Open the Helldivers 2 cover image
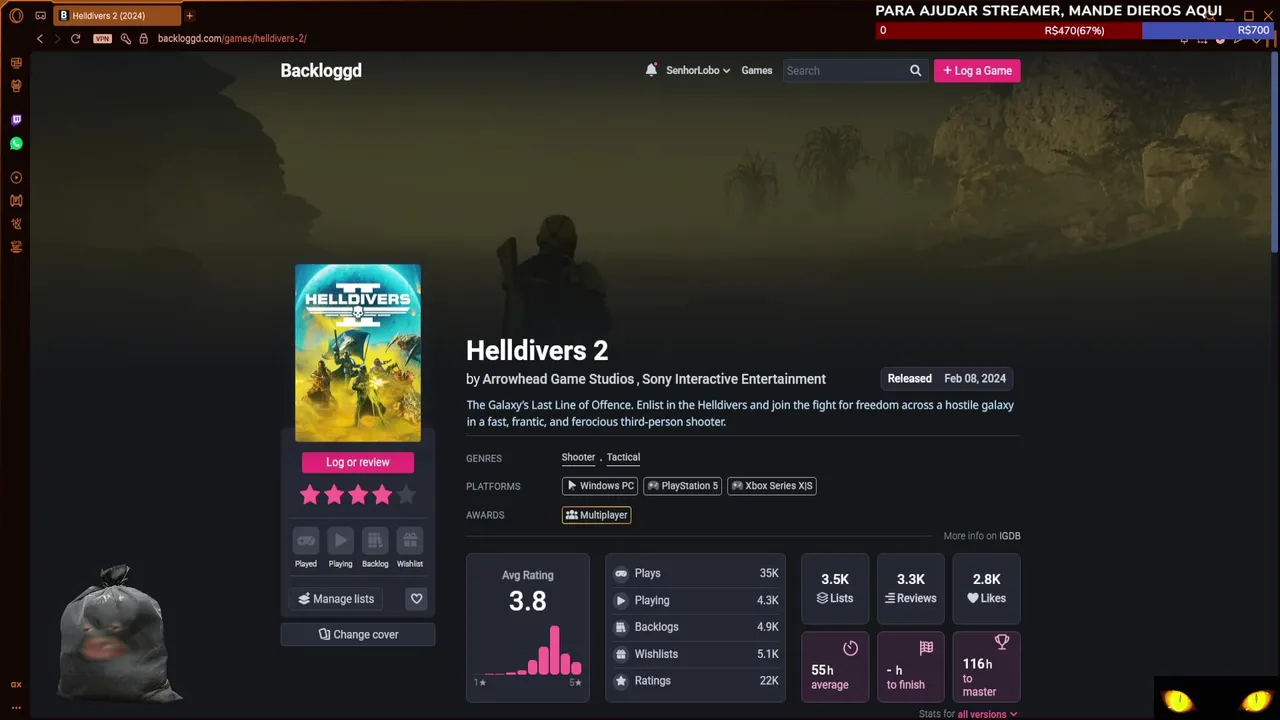The height and width of the screenshot is (720, 1280). coord(358,353)
